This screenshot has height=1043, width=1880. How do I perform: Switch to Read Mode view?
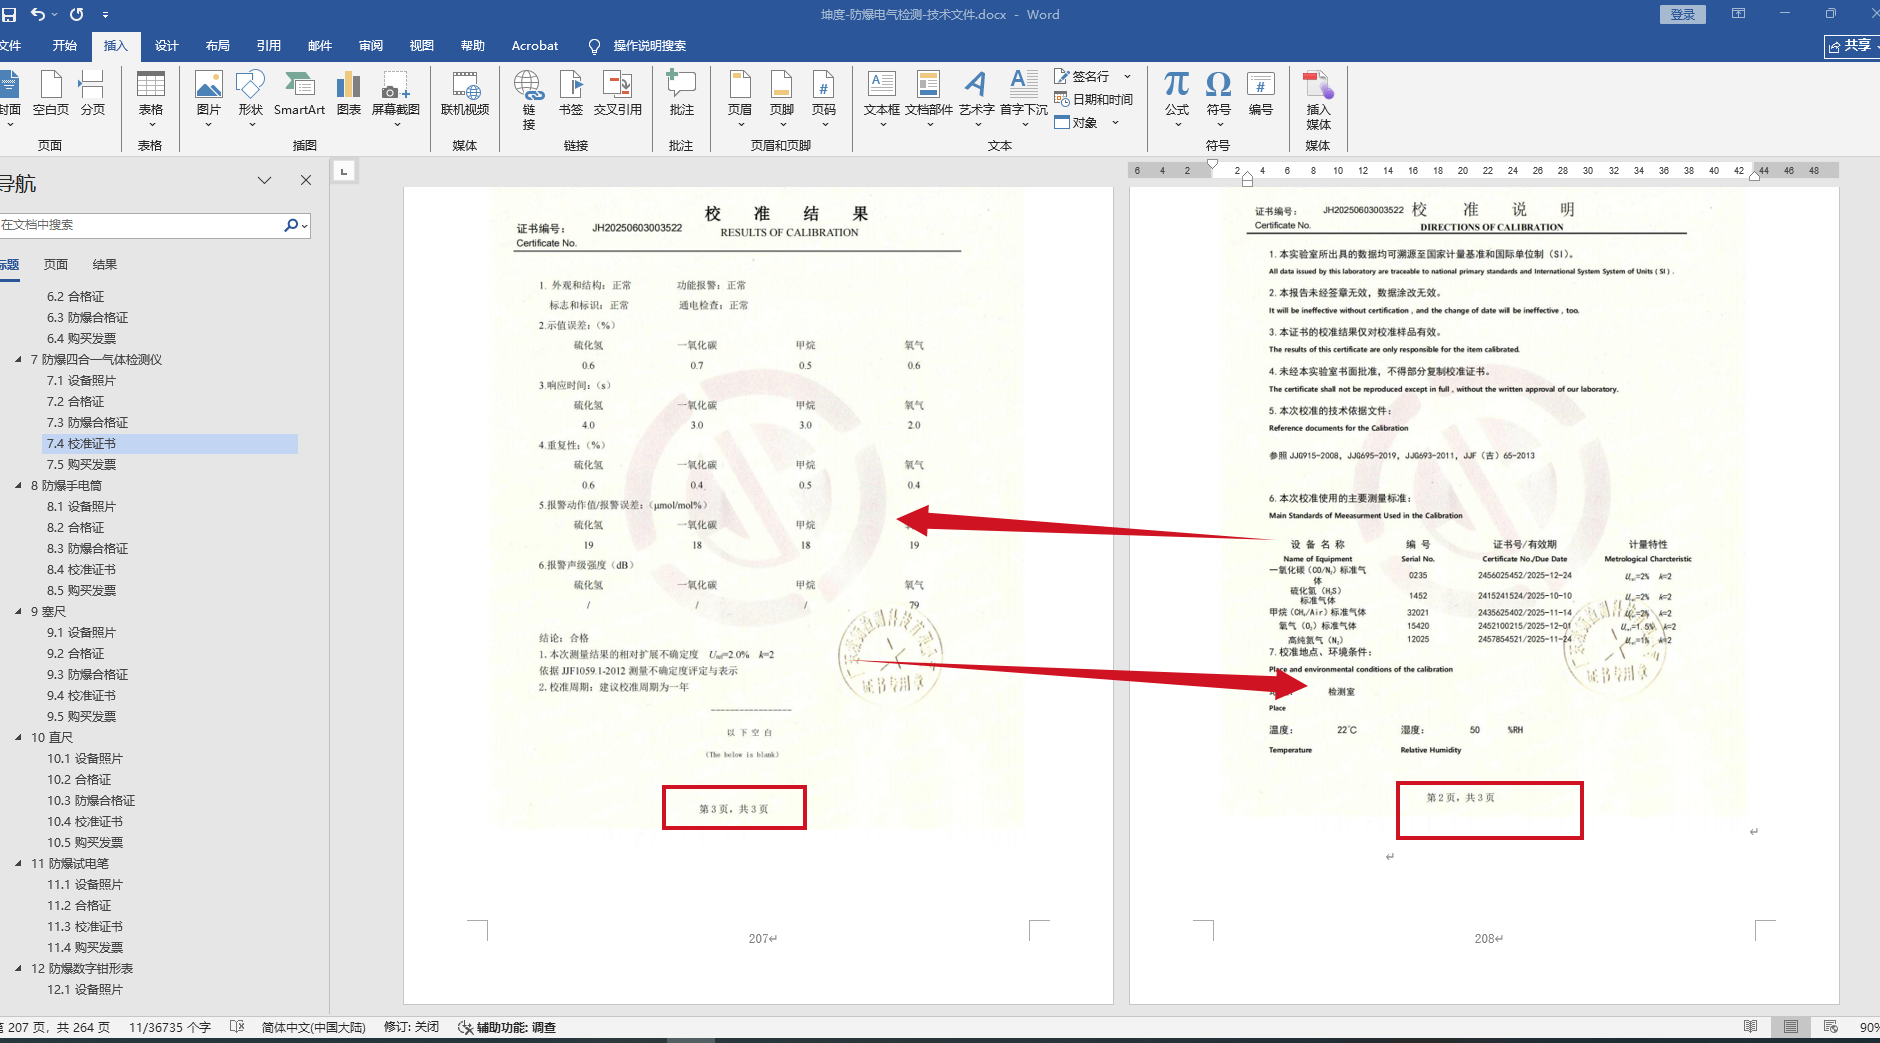click(1750, 1027)
